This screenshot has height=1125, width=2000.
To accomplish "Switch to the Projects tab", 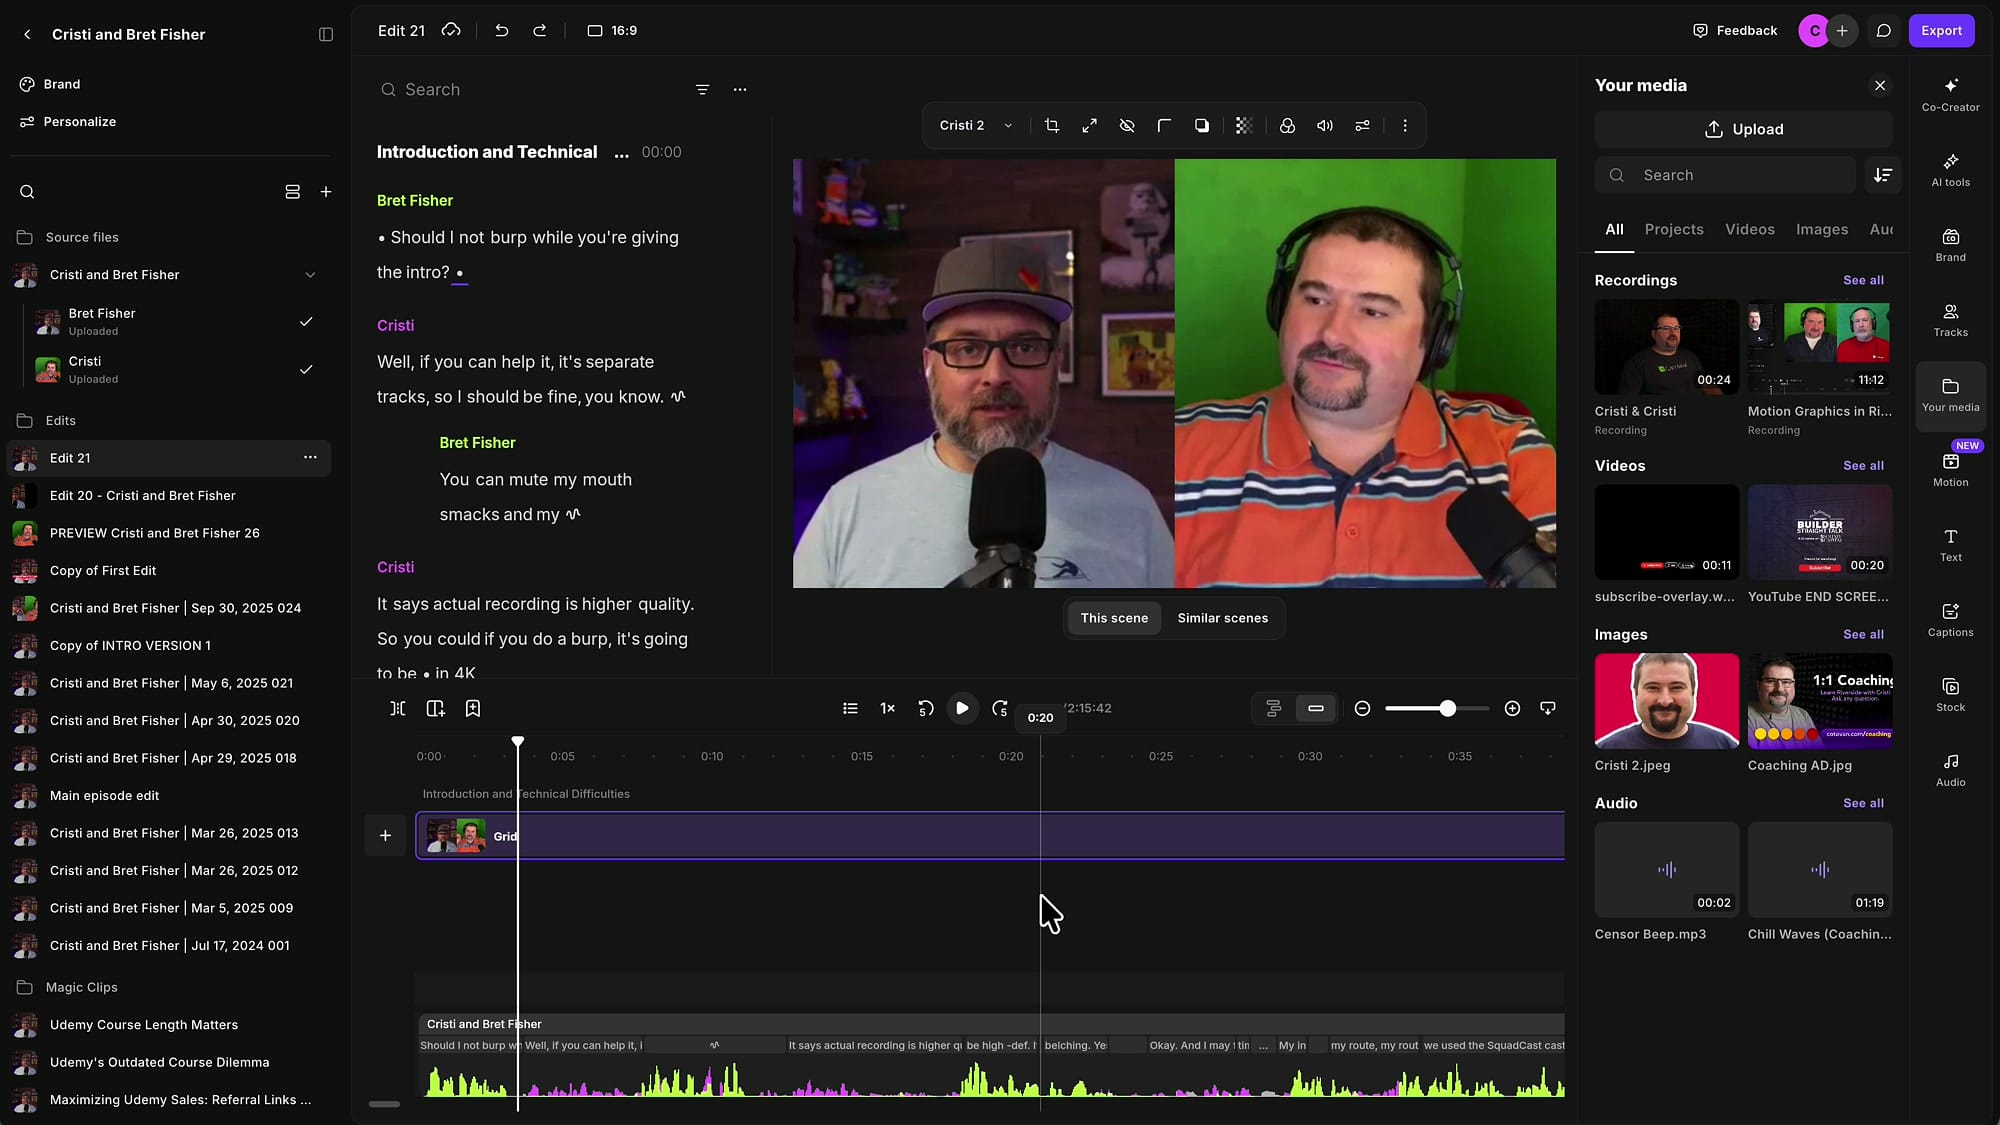I will pyautogui.click(x=1674, y=230).
